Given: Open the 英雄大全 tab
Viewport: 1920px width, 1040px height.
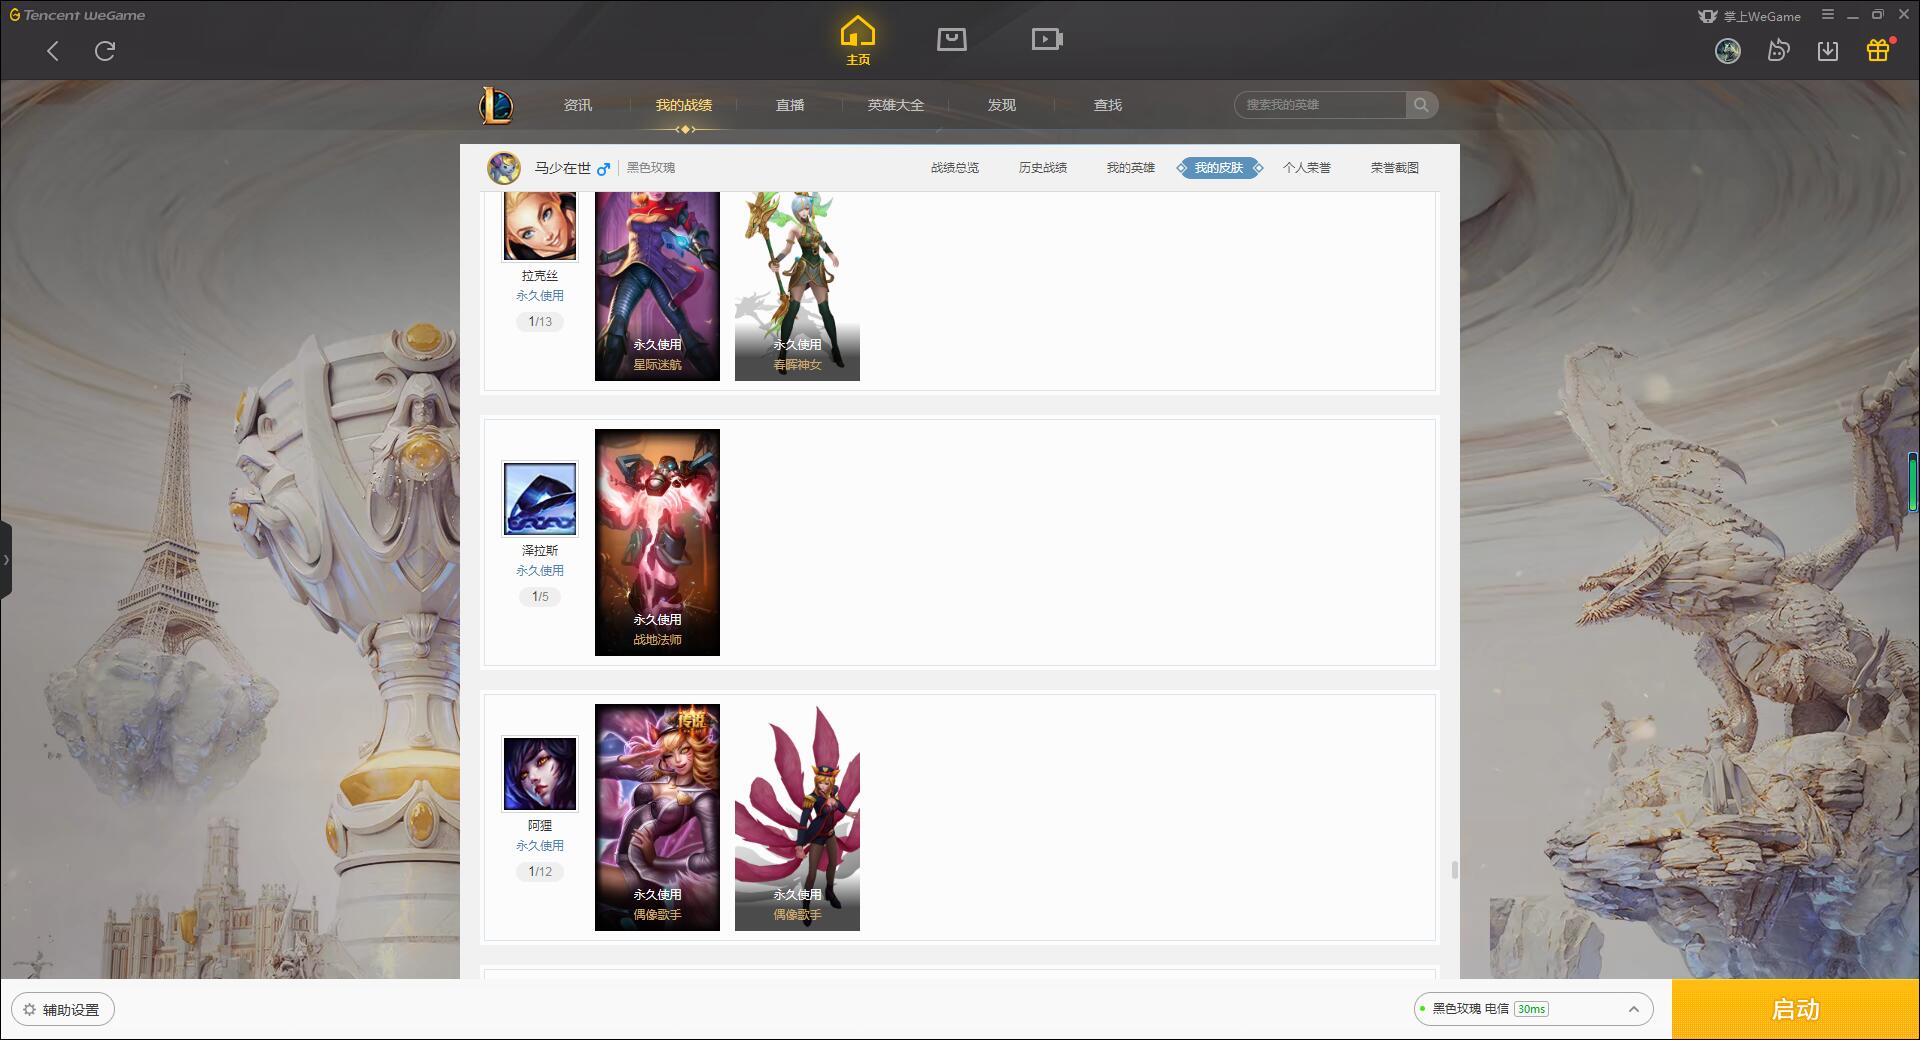Looking at the screenshot, I should 896,105.
